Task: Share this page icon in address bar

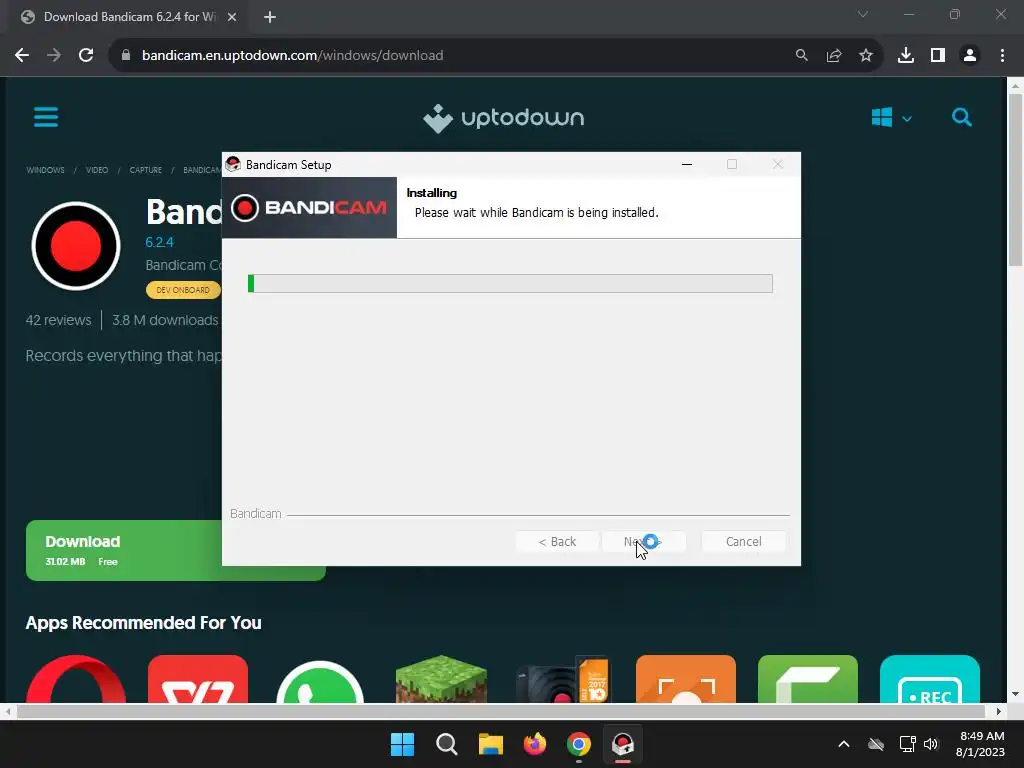Action: [x=833, y=56]
